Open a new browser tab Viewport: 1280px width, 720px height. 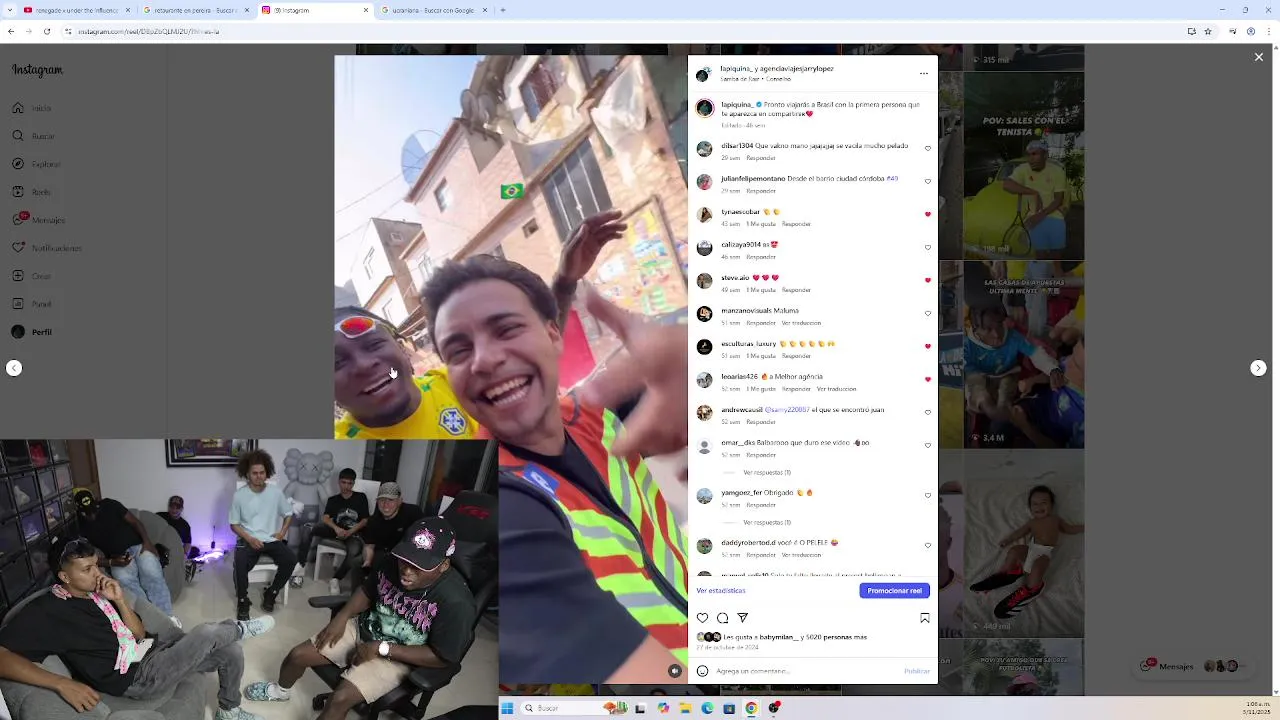coord(502,10)
